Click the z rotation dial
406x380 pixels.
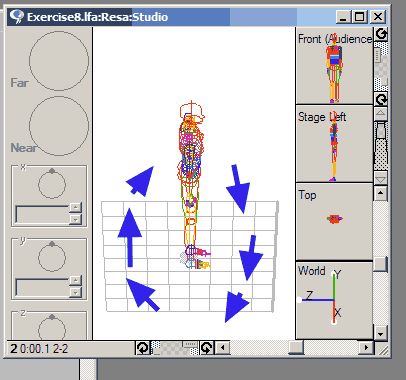pos(52,328)
